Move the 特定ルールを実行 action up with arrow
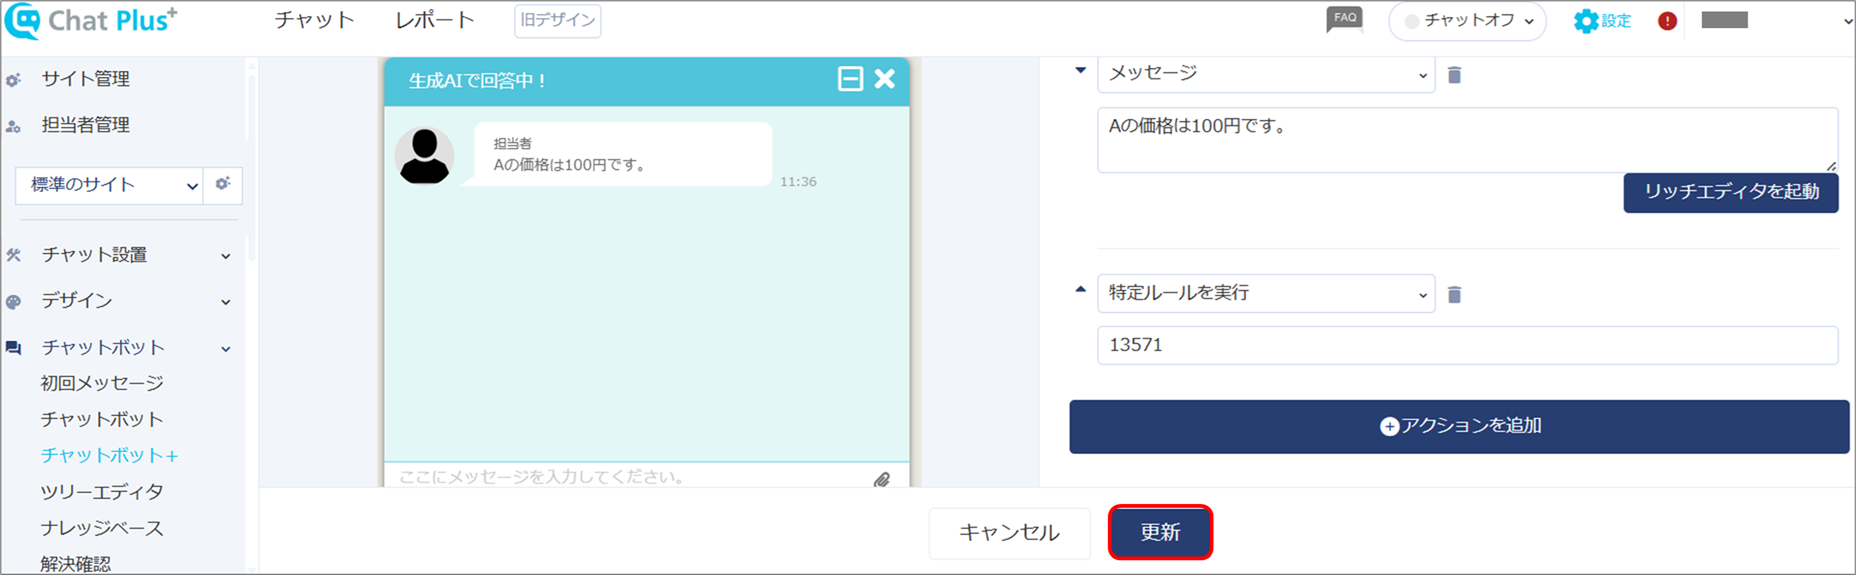Image resolution: width=1856 pixels, height=575 pixels. [x=1080, y=290]
